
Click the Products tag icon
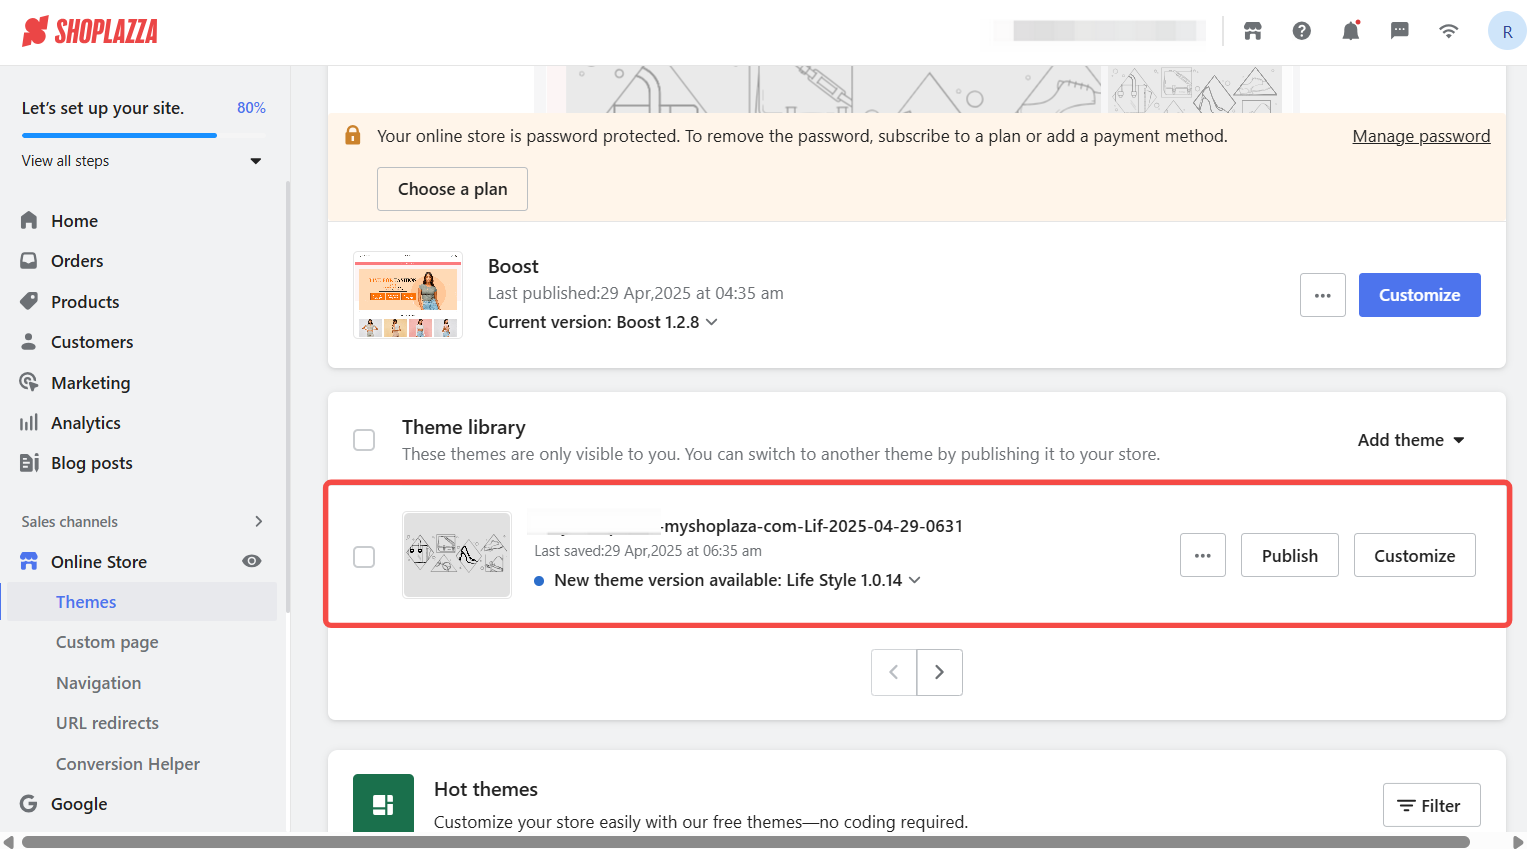[x=29, y=301]
